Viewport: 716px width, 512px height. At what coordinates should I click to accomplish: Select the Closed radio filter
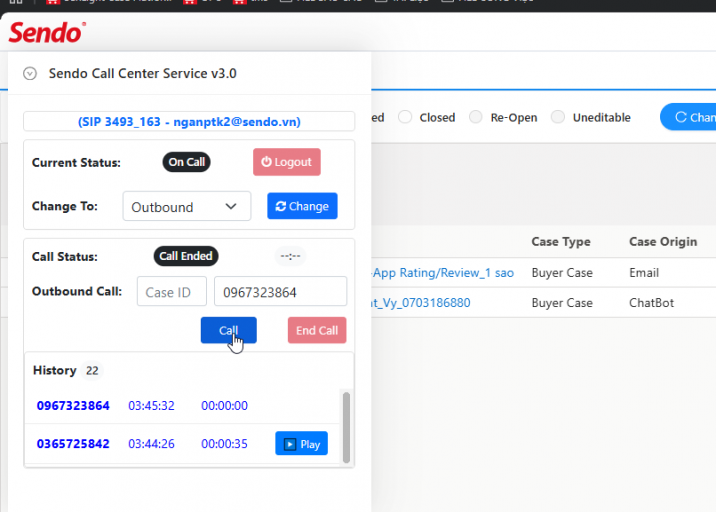click(x=405, y=117)
